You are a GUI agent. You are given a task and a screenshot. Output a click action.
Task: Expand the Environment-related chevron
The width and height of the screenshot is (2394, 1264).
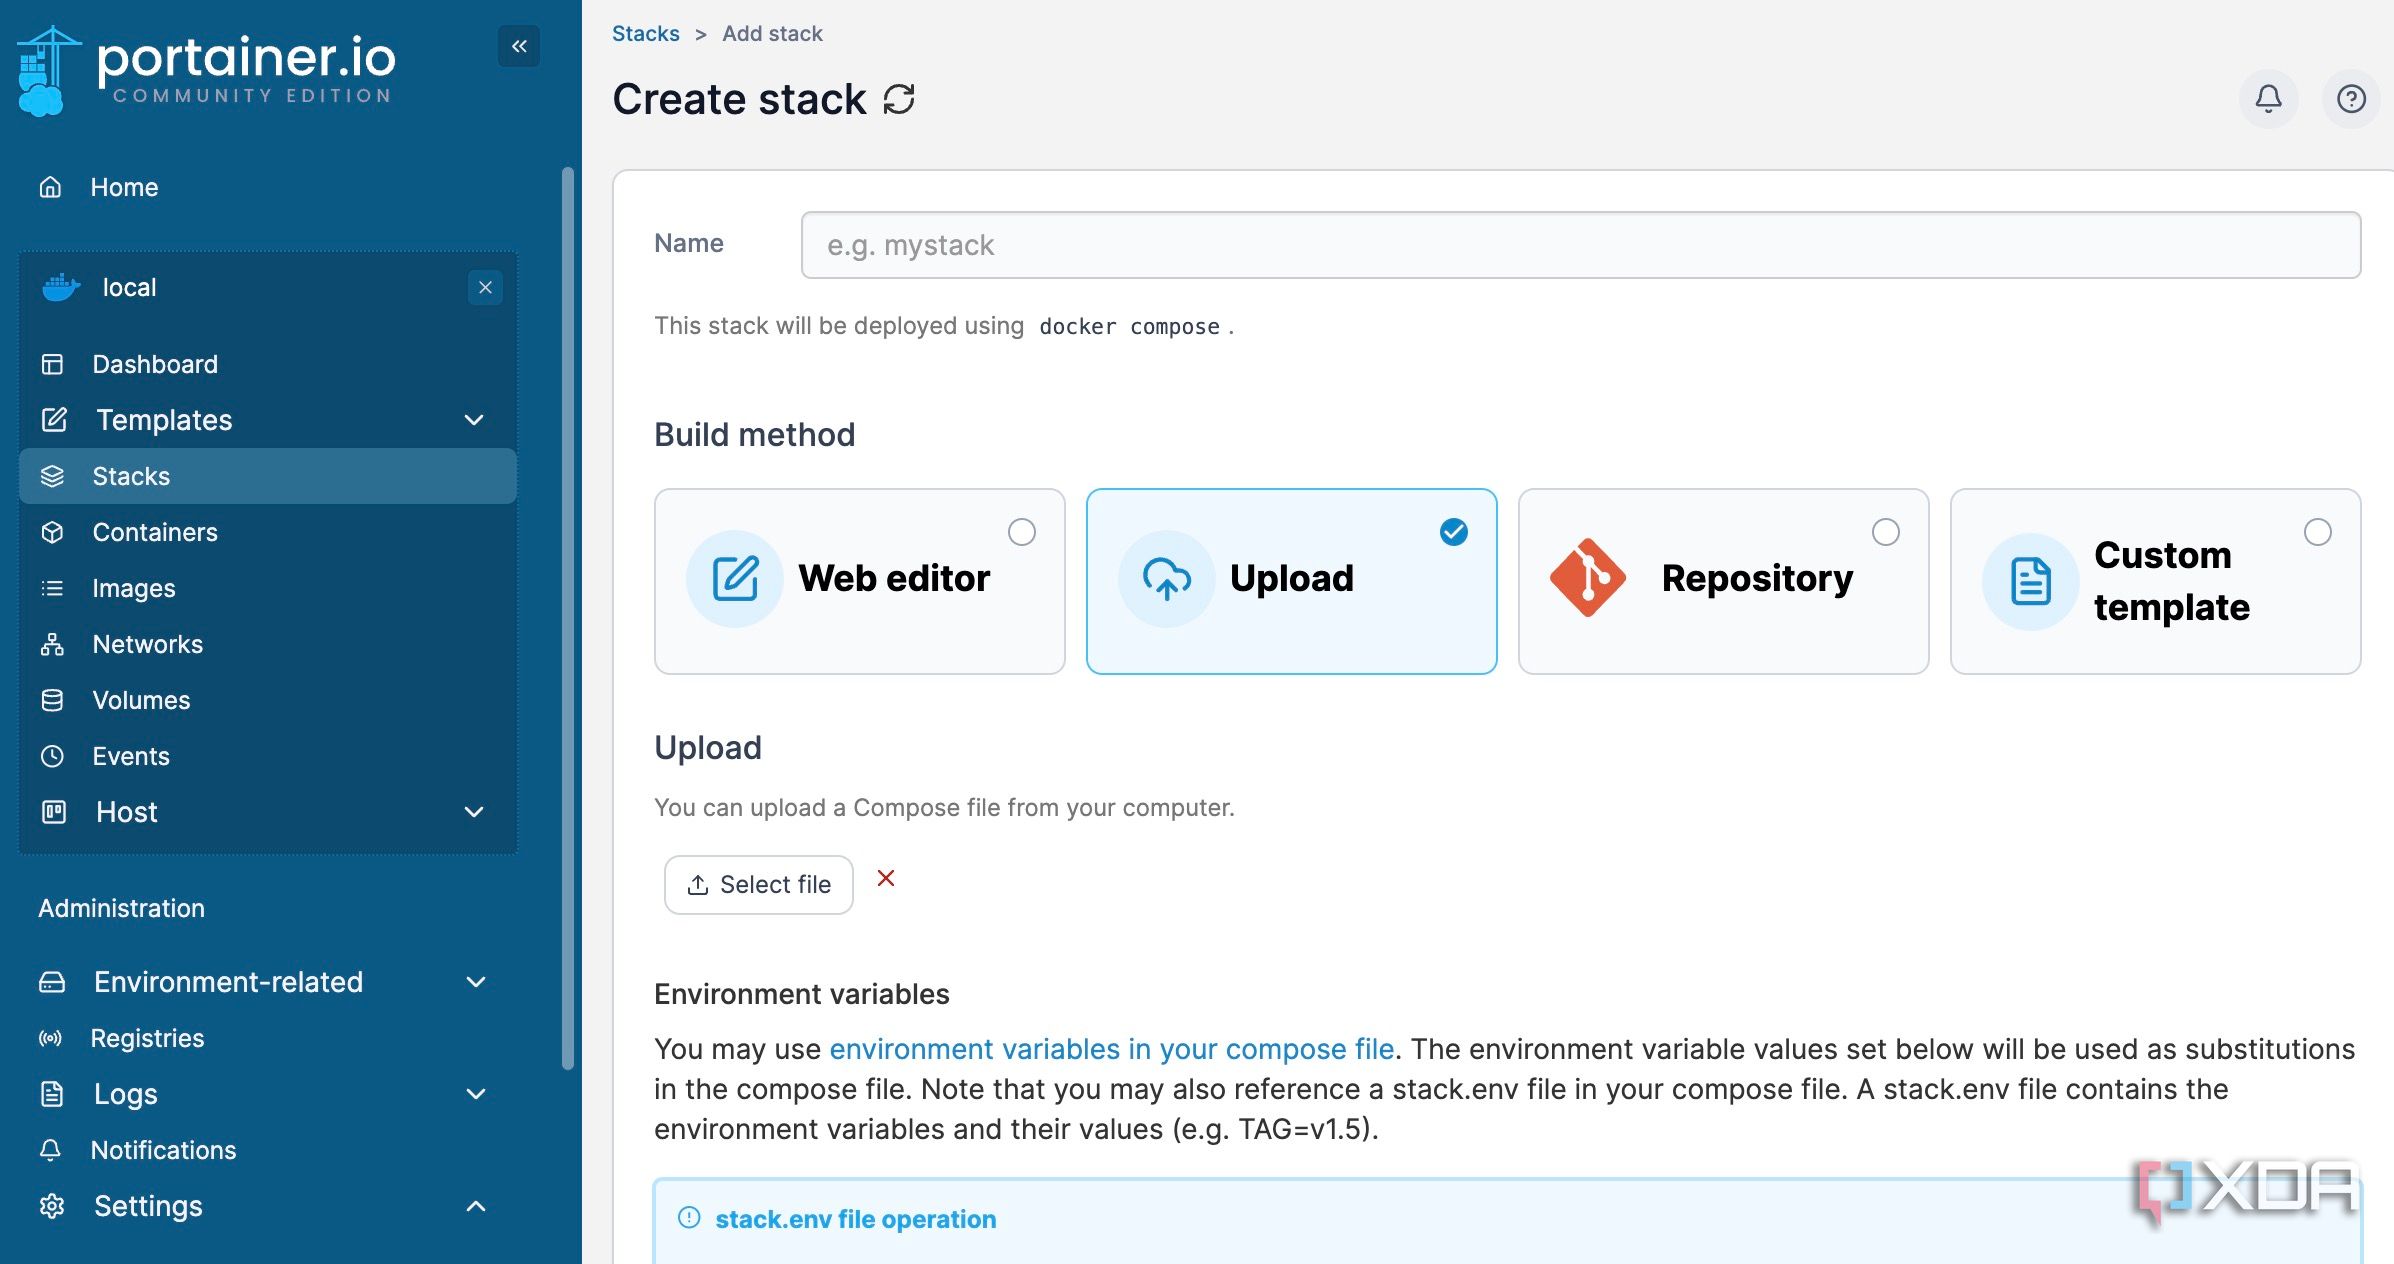(477, 982)
